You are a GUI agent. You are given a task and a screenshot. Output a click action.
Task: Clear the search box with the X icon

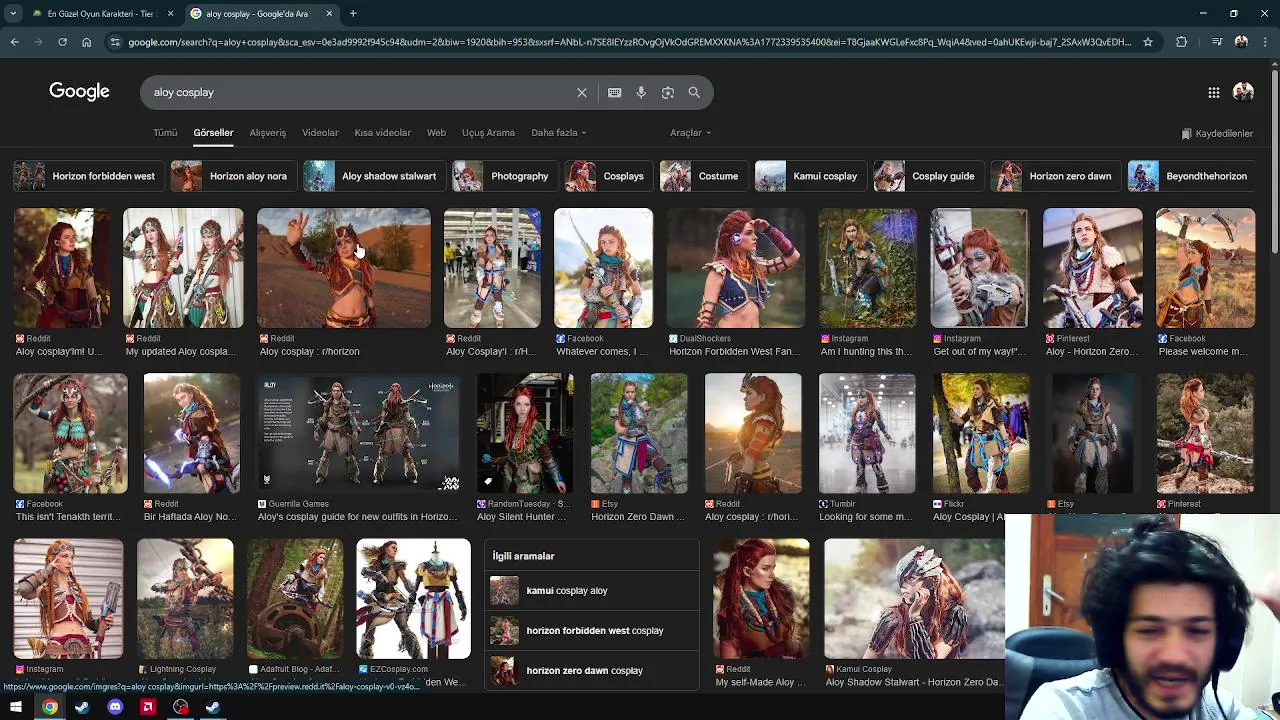click(x=582, y=92)
